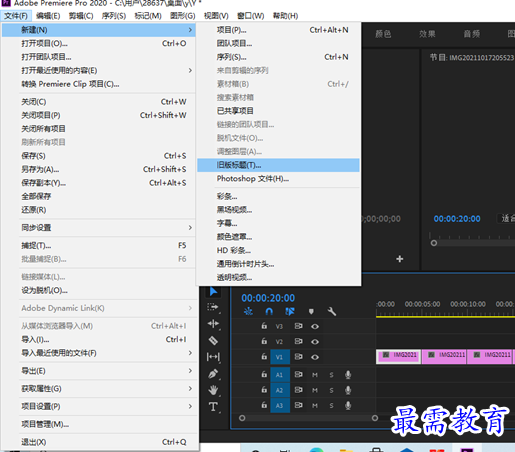Viewport: 515px width, 452px height.
Task: Target track A1 button
Action: (x=280, y=375)
